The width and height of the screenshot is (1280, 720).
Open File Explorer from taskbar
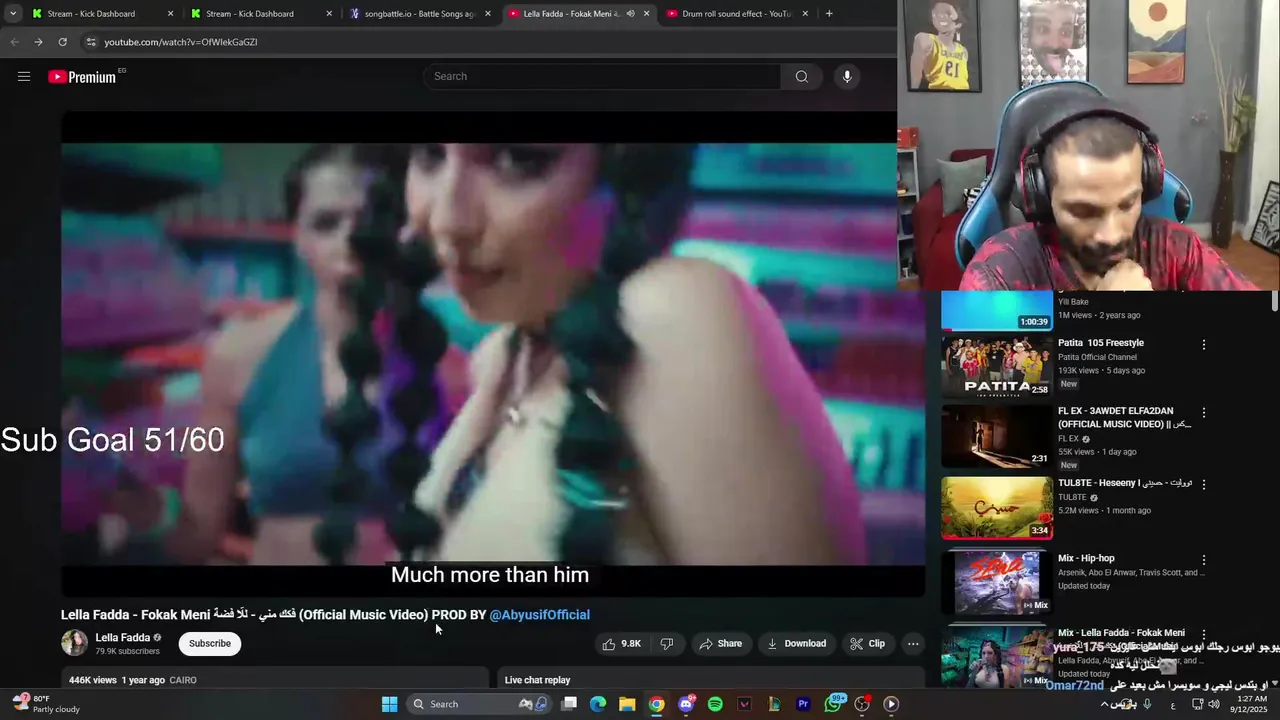click(627, 704)
